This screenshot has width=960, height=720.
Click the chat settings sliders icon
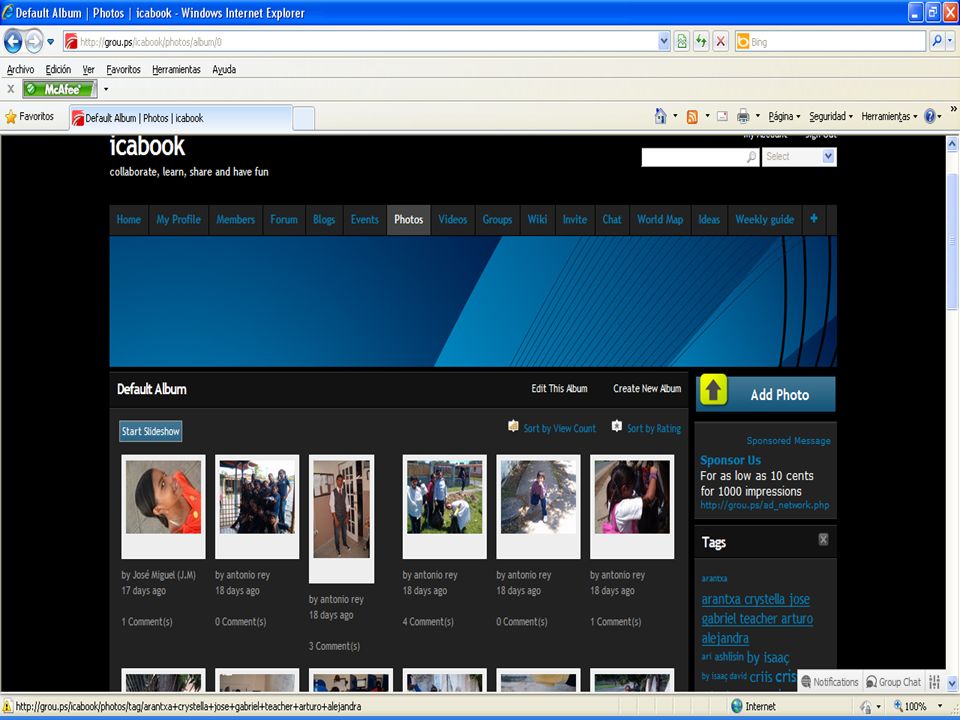coord(934,682)
